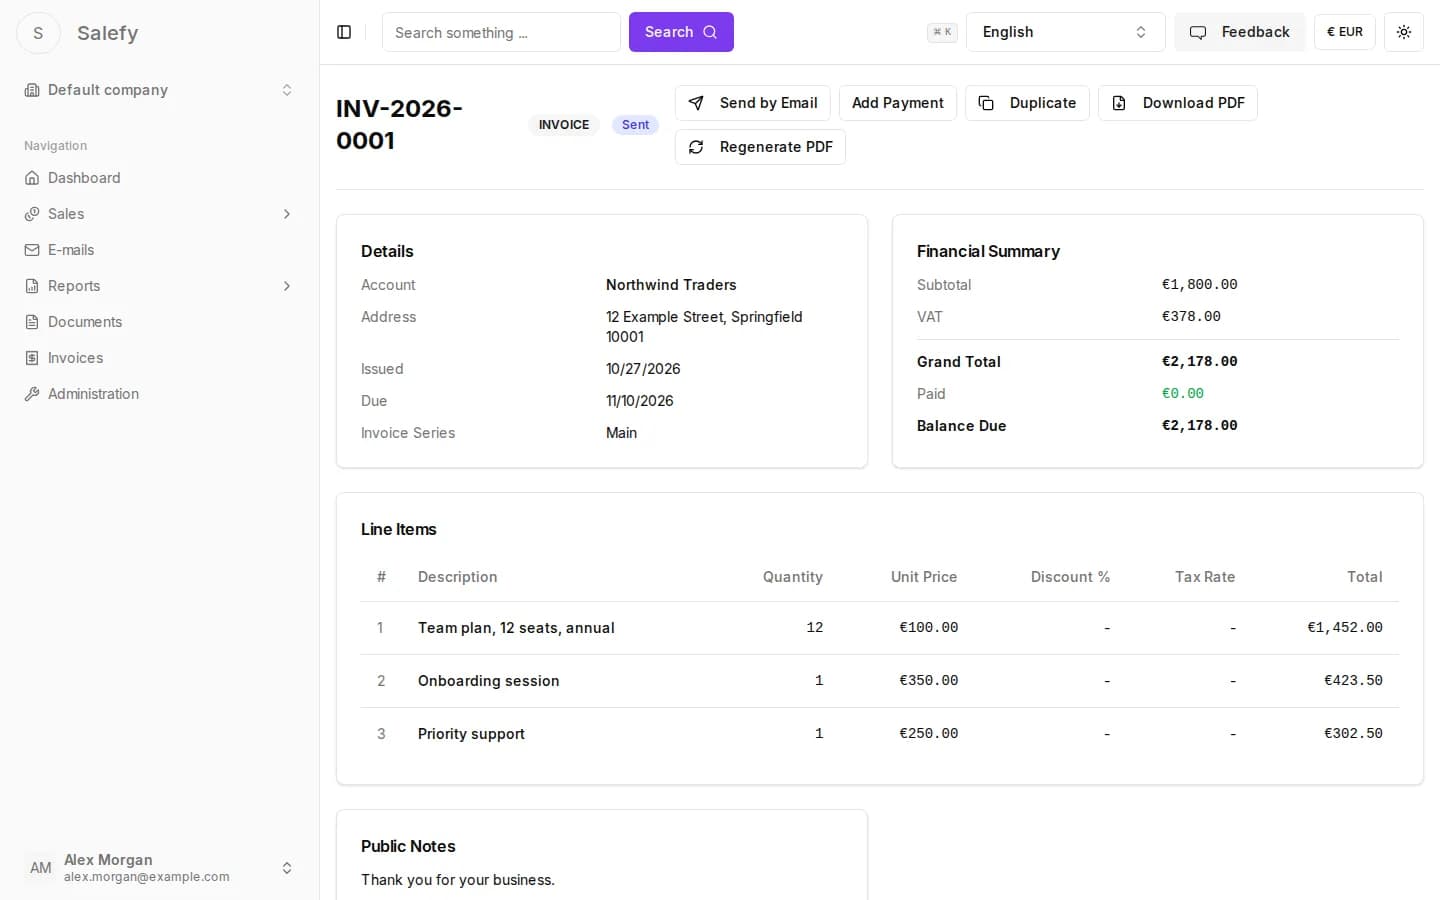
Task: Open the Alex Morgan account menu
Action: [x=160, y=868]
